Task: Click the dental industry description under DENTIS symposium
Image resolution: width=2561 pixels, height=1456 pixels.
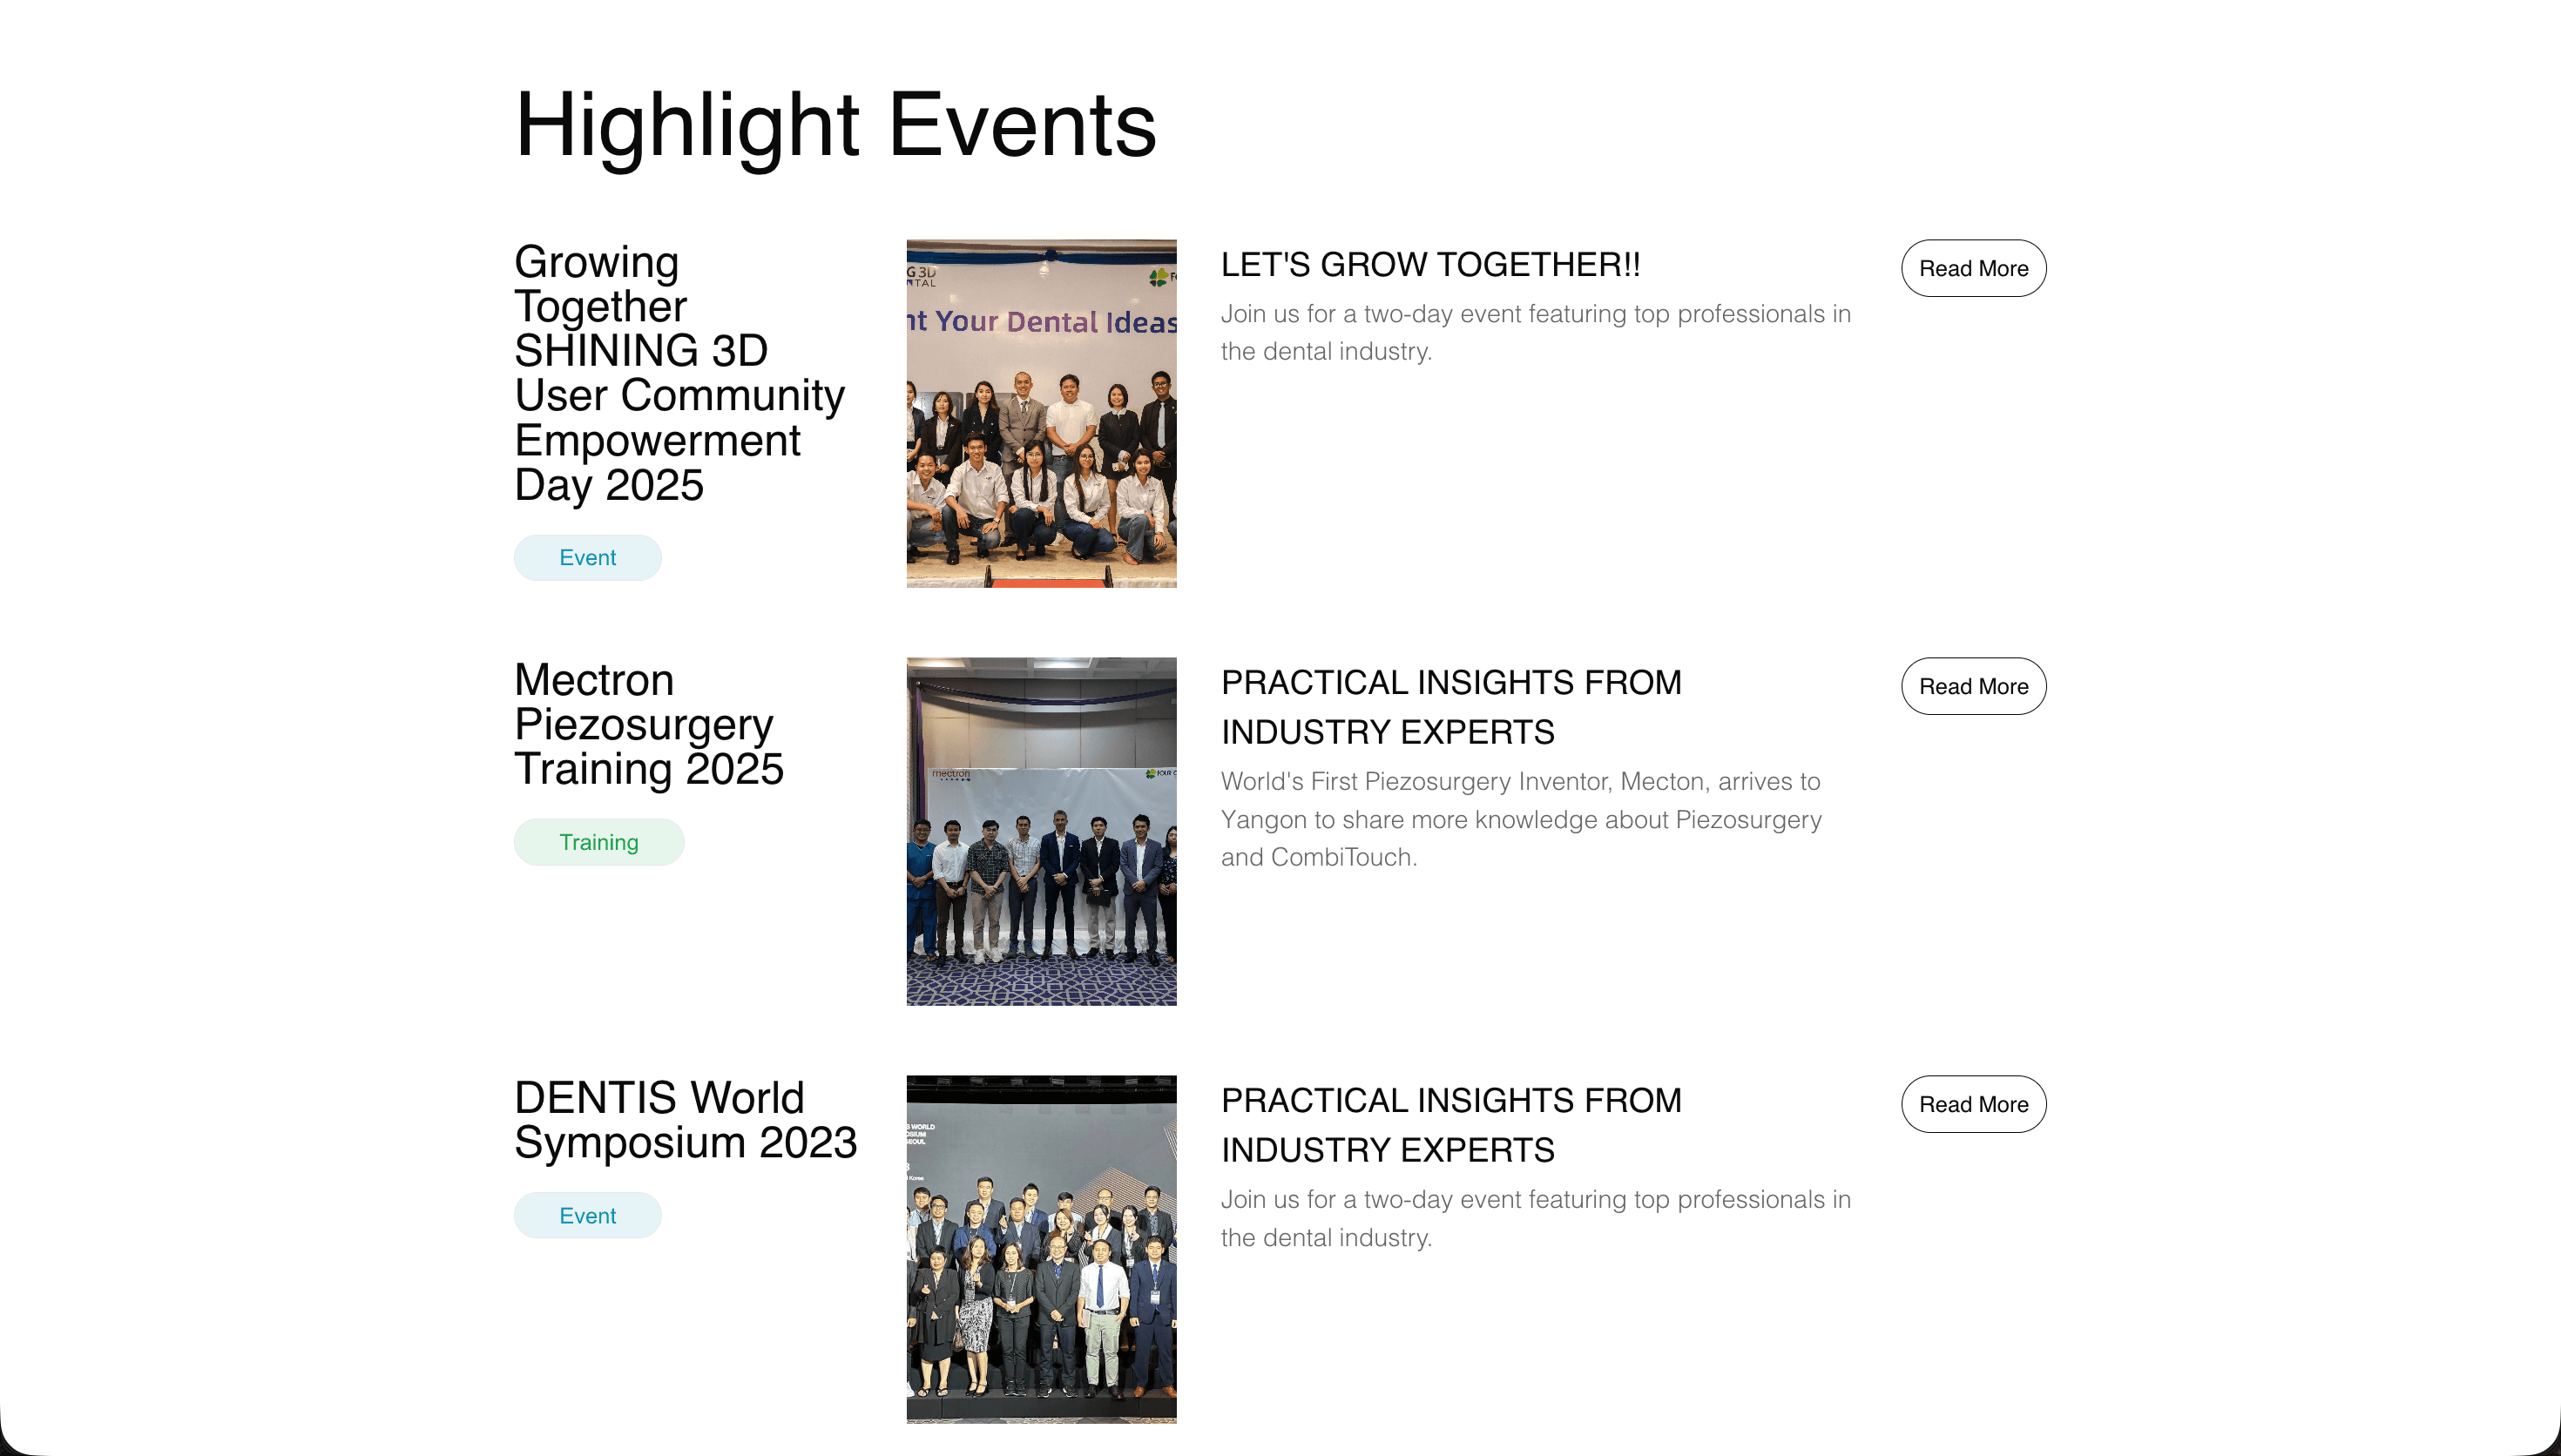Action: pos(1535,1218)
